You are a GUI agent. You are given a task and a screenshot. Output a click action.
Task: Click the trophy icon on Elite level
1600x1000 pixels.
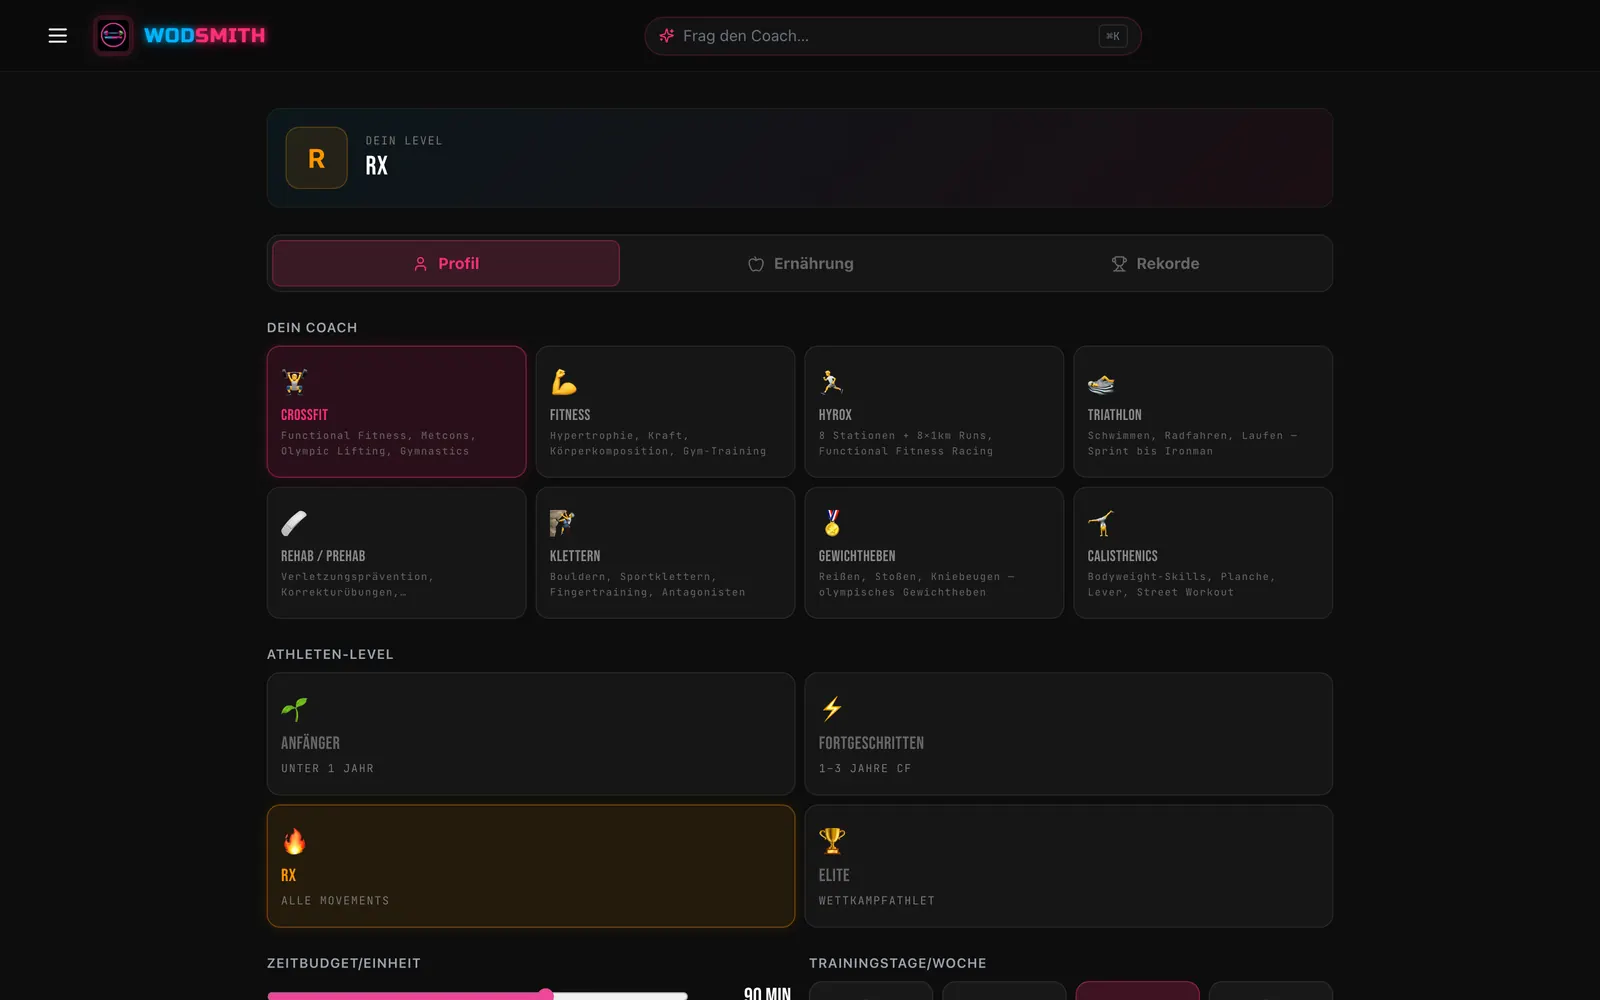coord(832,841)
